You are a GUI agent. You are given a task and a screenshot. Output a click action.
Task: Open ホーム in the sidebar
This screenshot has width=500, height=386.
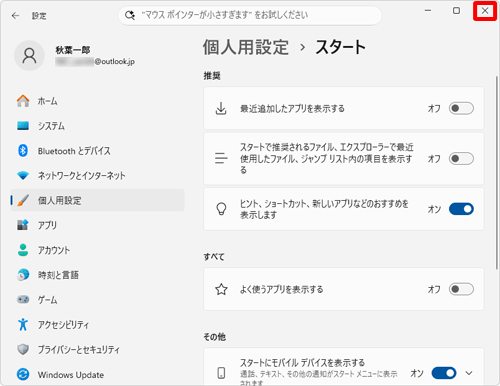tap(98, 101)
